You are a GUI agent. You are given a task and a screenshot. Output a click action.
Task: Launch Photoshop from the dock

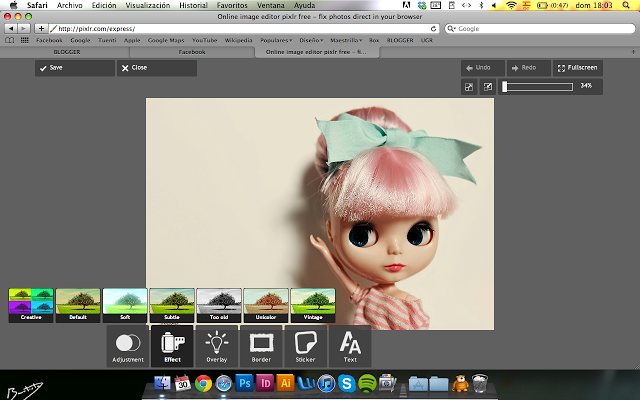point(245,383)
